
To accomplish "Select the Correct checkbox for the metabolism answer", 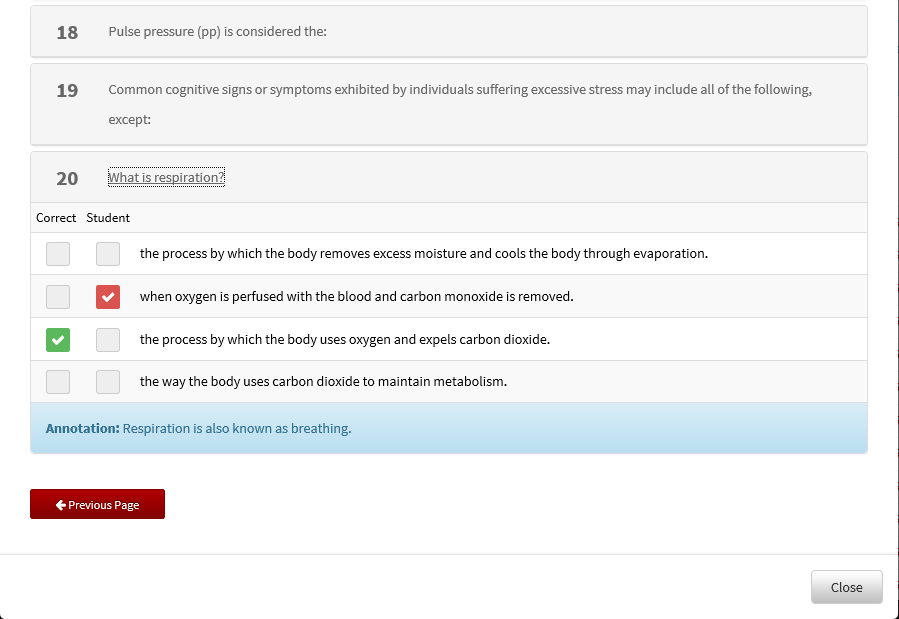I will point(57,381).
